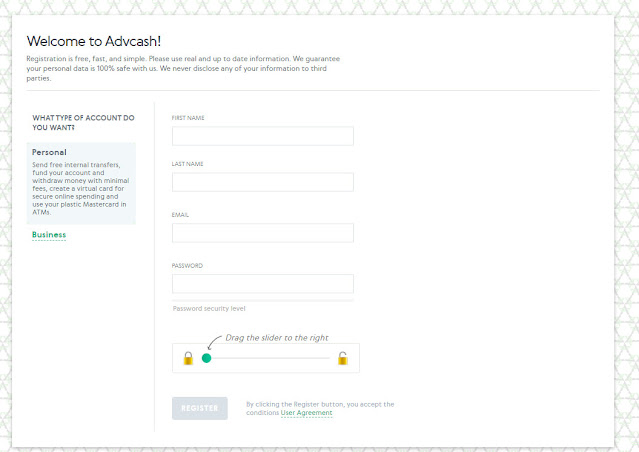Screen dimensions: 639x452
Task: Click the locked padlock icon by the slider
Action: click(188, 358)
